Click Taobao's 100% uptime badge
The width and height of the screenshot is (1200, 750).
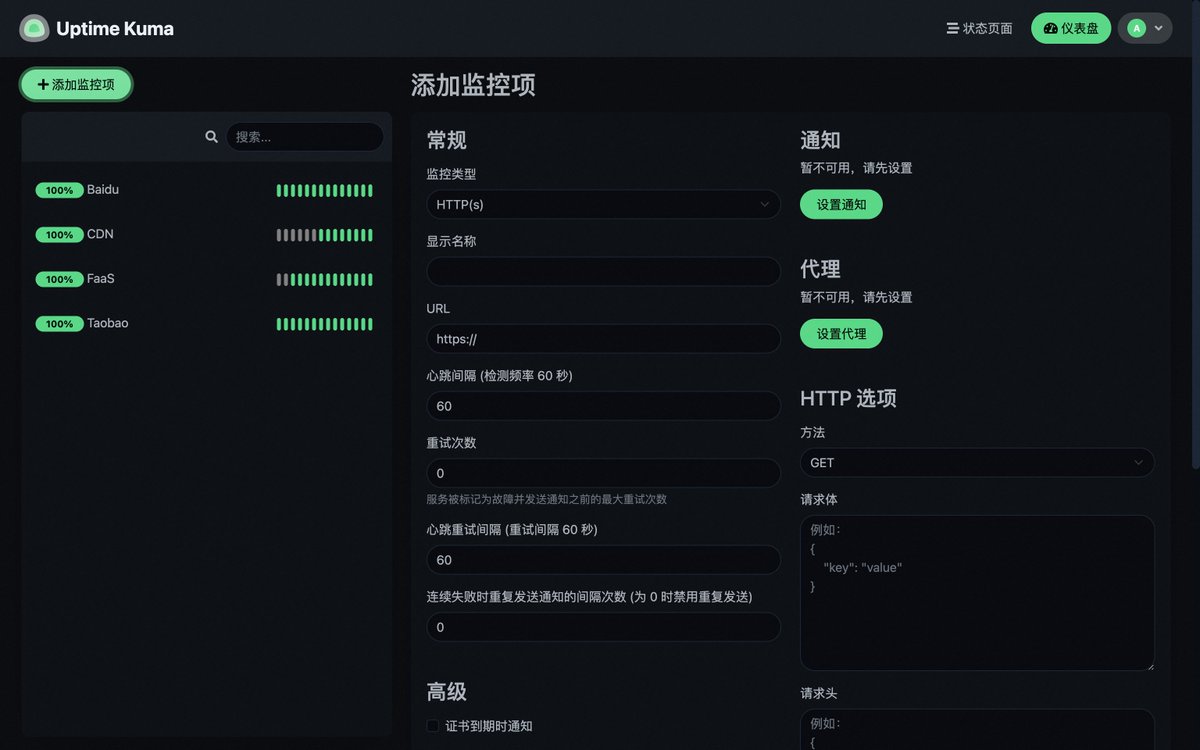59,324
